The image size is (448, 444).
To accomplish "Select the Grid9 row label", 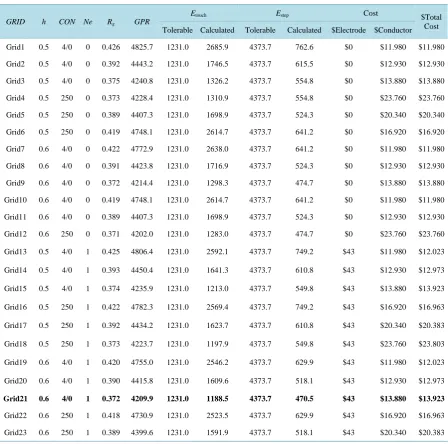I will (15, 183).
